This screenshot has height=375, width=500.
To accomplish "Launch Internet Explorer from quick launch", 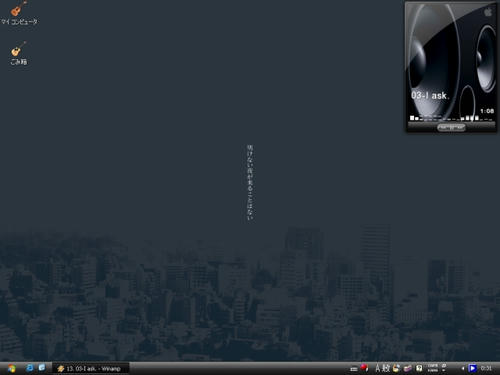I will (x=30, y=368).
